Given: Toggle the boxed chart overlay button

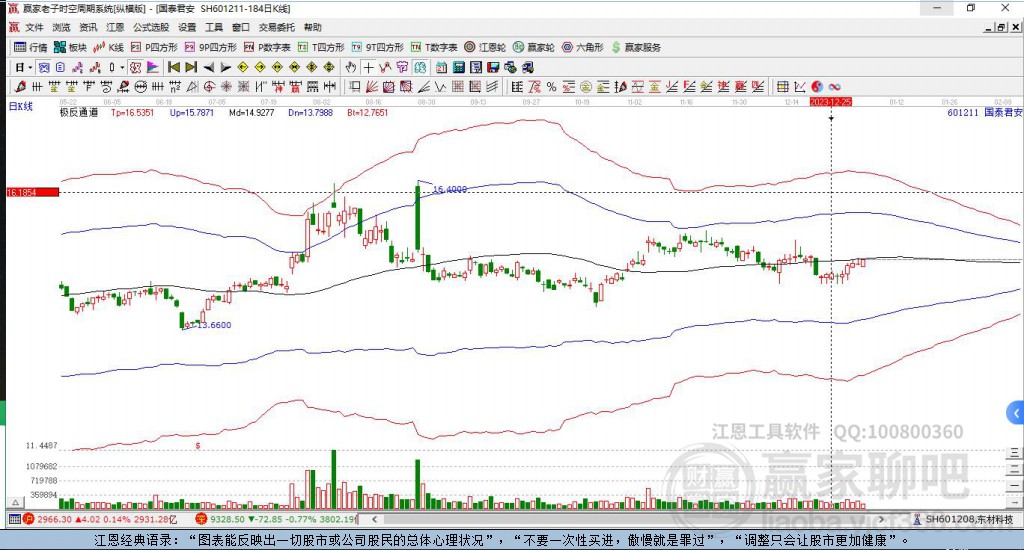Looking at the screenshot, I should [43, 67].
